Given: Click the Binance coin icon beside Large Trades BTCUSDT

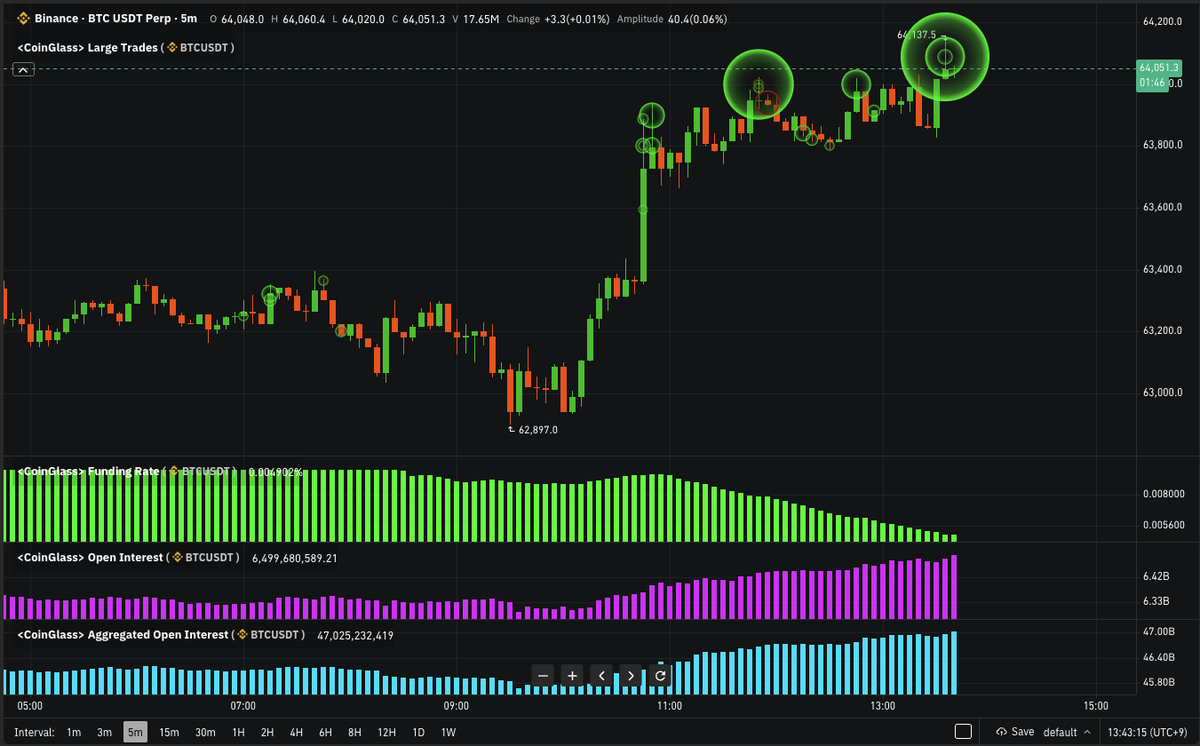Looking at the screenshot, I should pyautogui.click(x=171, y=47).
